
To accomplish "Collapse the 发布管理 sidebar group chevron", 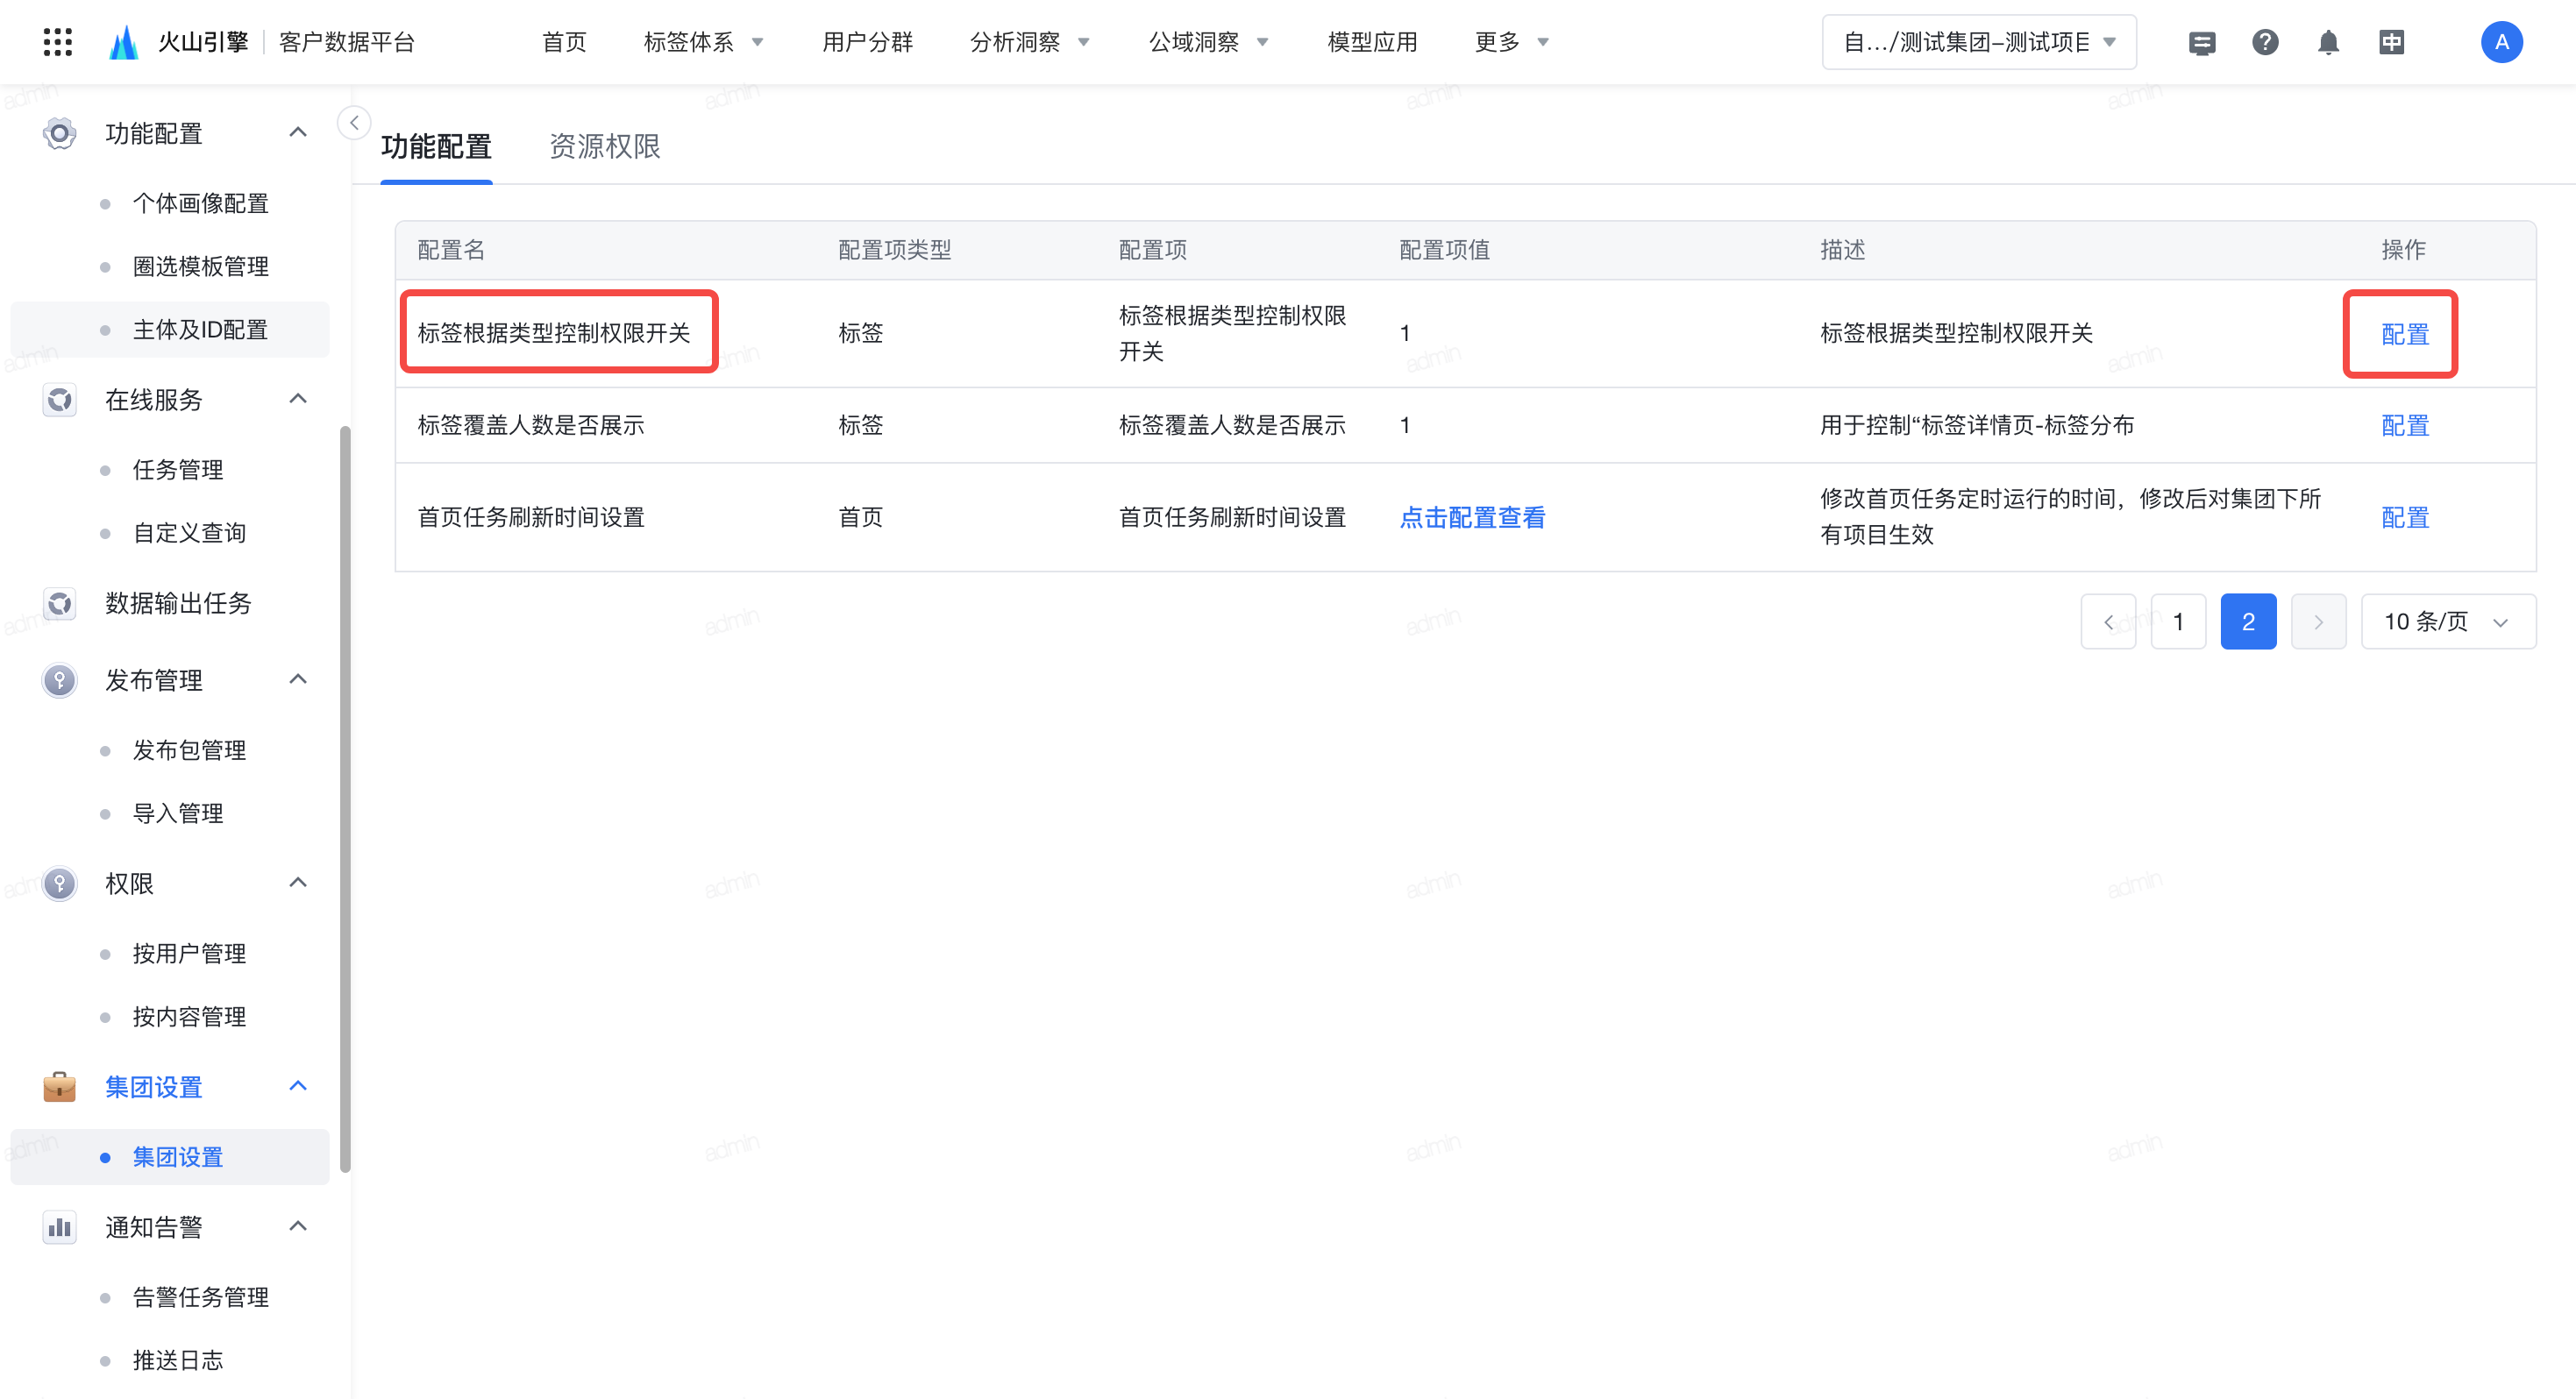I will pyautogui.click(x=298, y=679).
